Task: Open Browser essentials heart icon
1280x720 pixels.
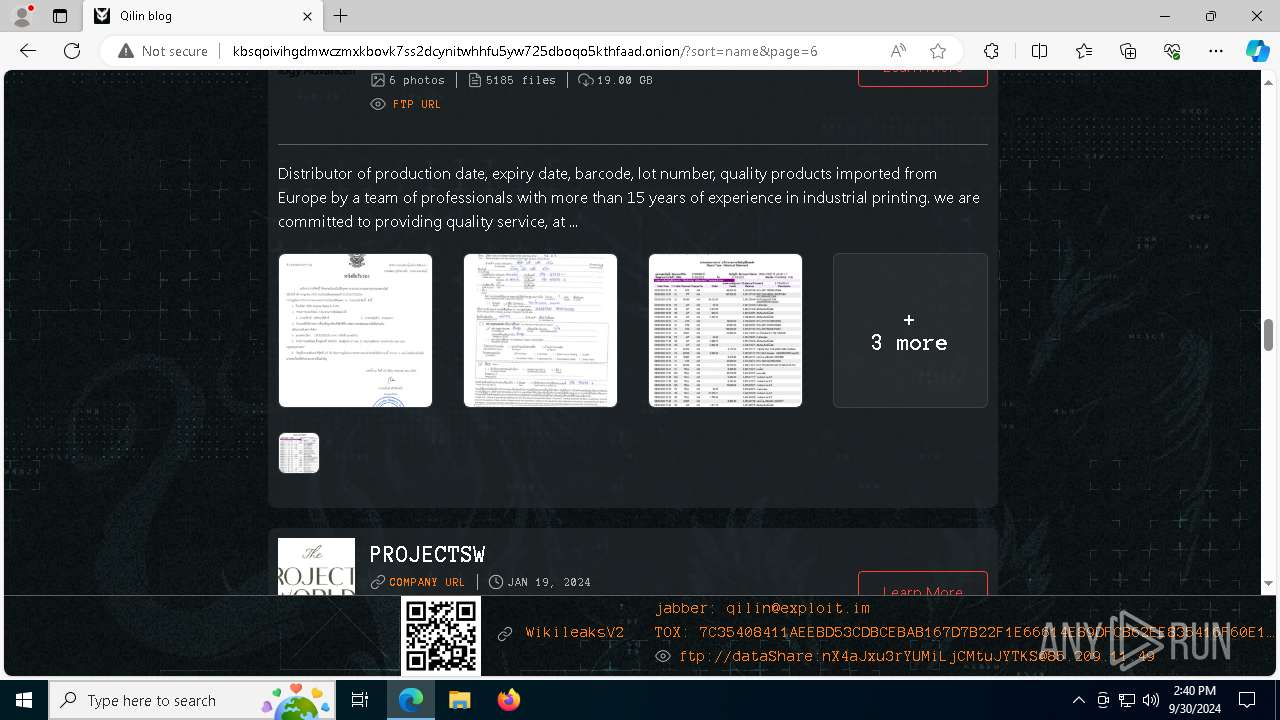Action: (1172, 51)
